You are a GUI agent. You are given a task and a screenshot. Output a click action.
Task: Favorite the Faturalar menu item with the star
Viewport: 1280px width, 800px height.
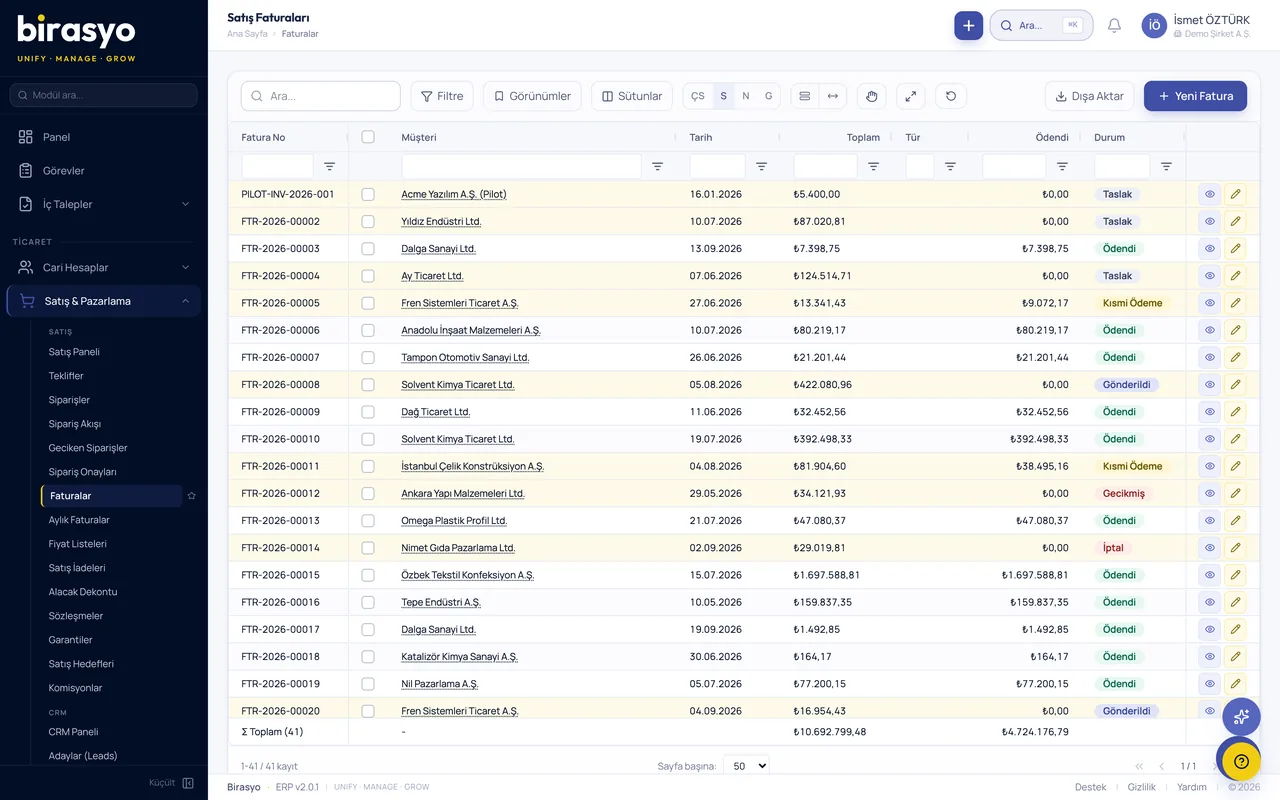pos(191,496)
